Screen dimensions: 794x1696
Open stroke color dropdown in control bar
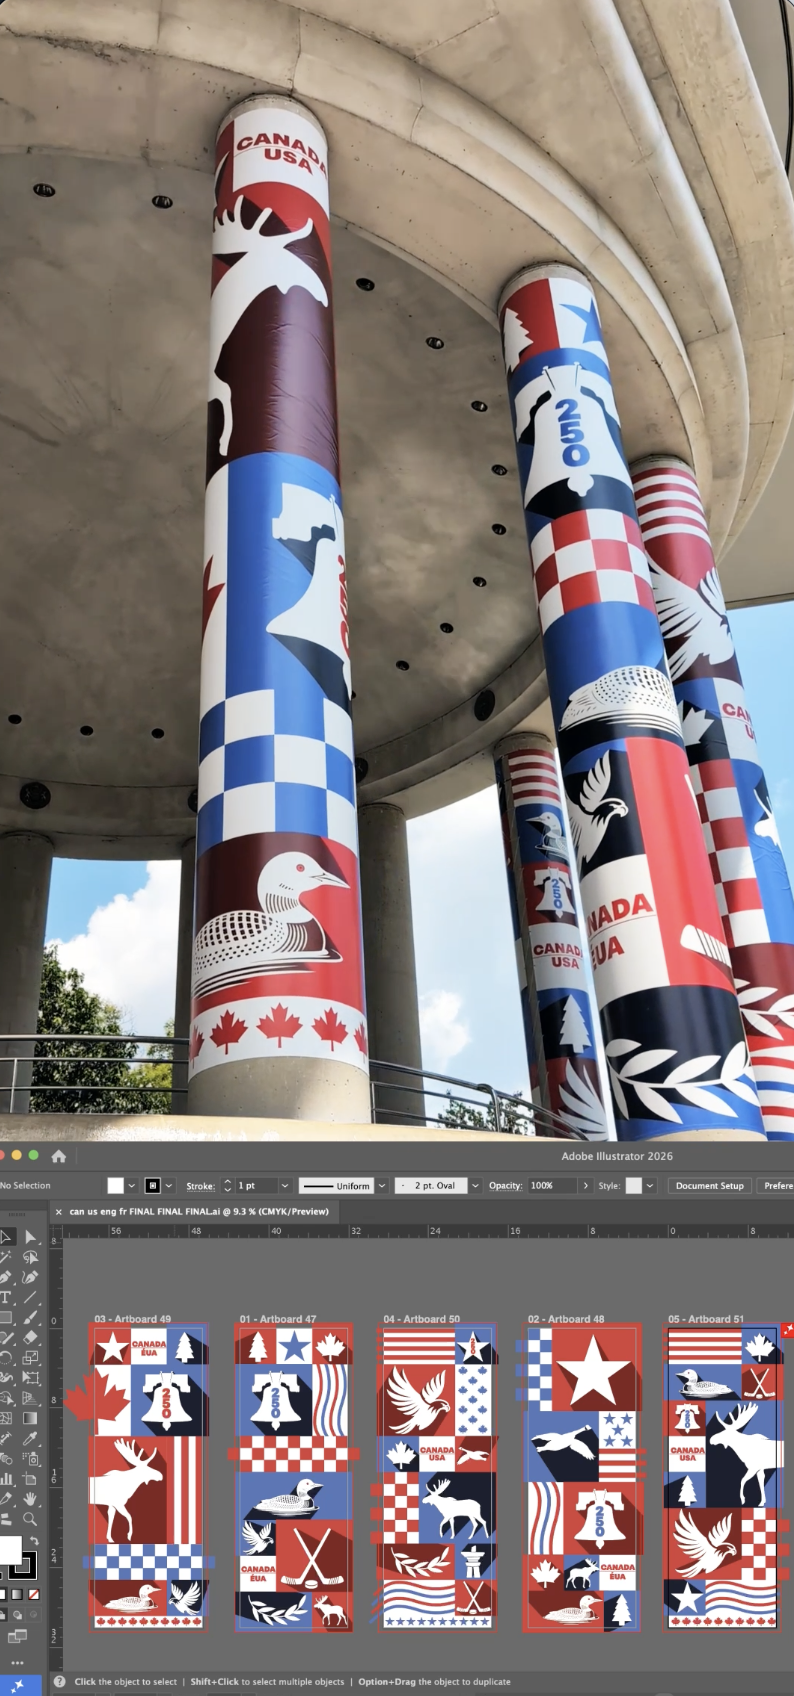(169, 1186)
